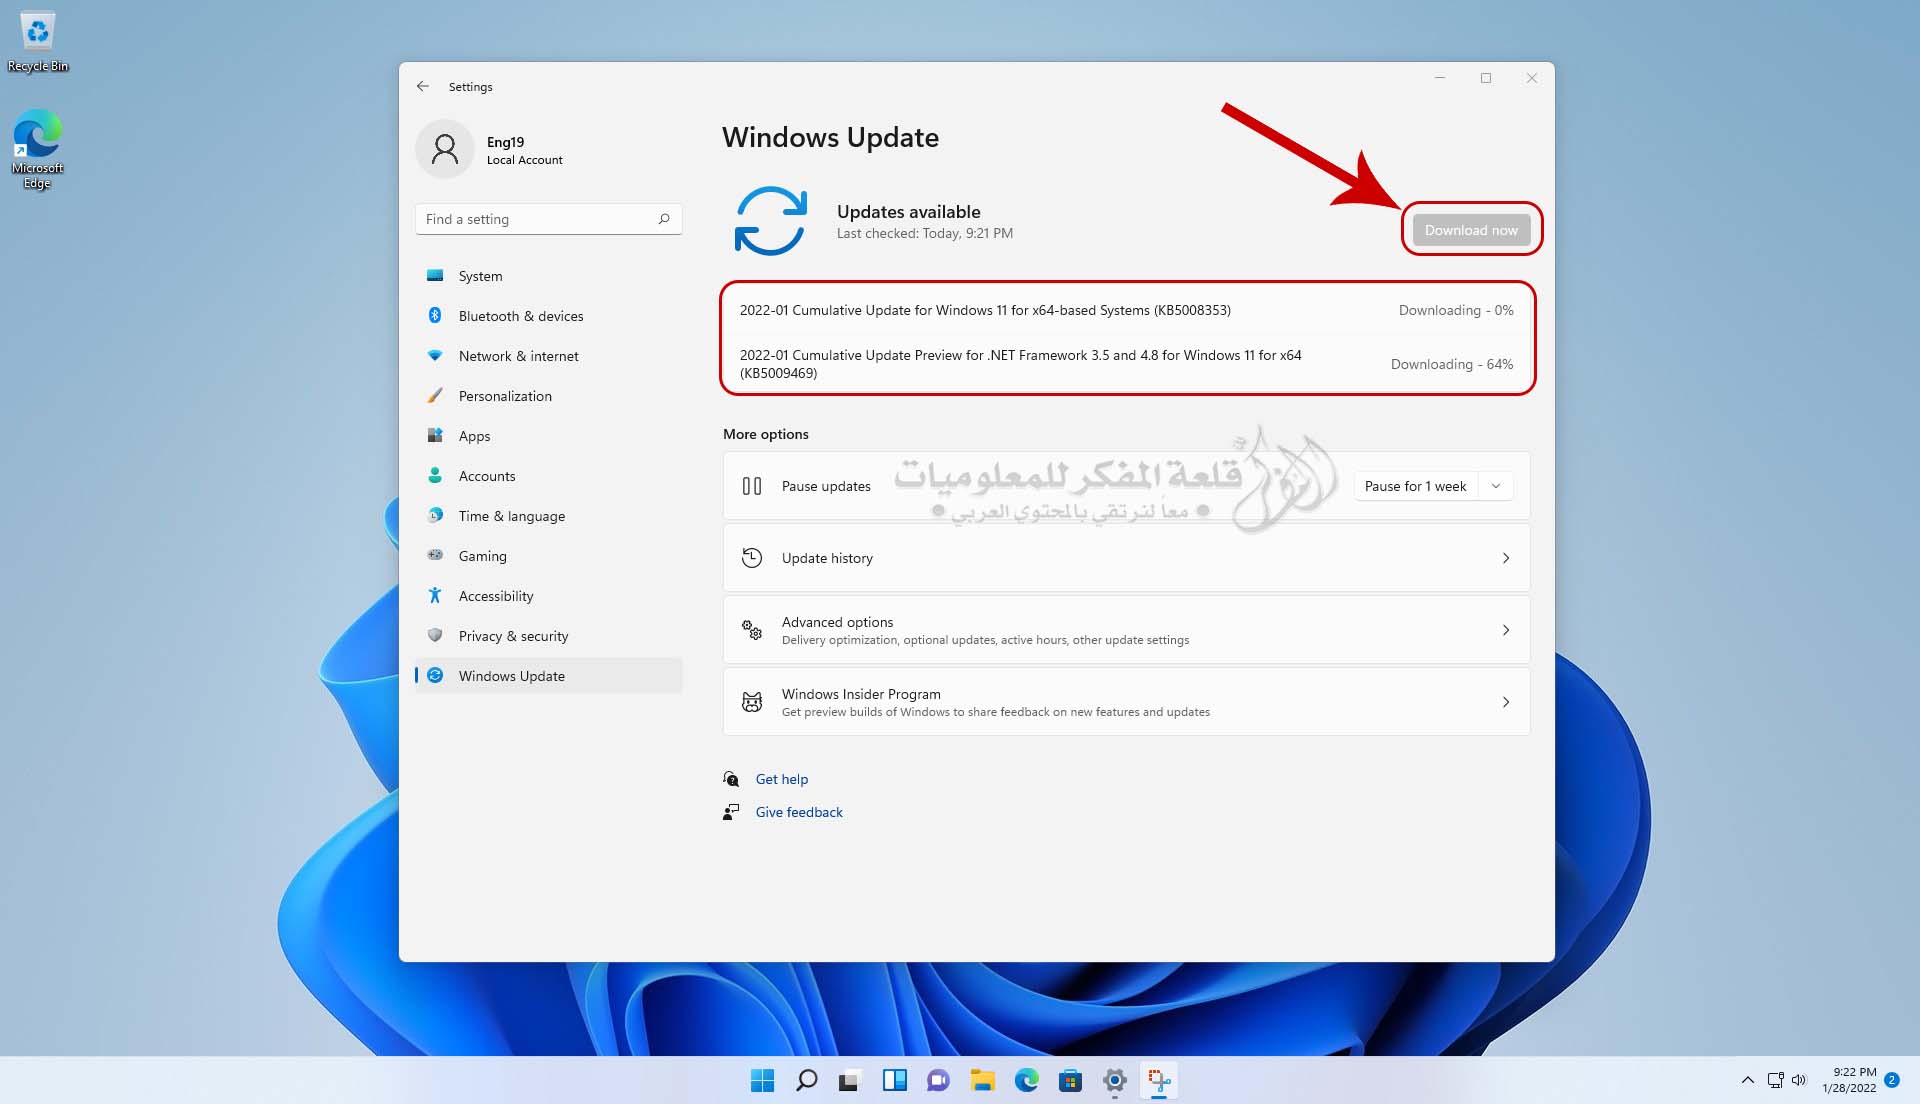This screenshot has width=1920, height=1104.
Task: Expand Advanced options chevron
Action: pos(1506,630)
